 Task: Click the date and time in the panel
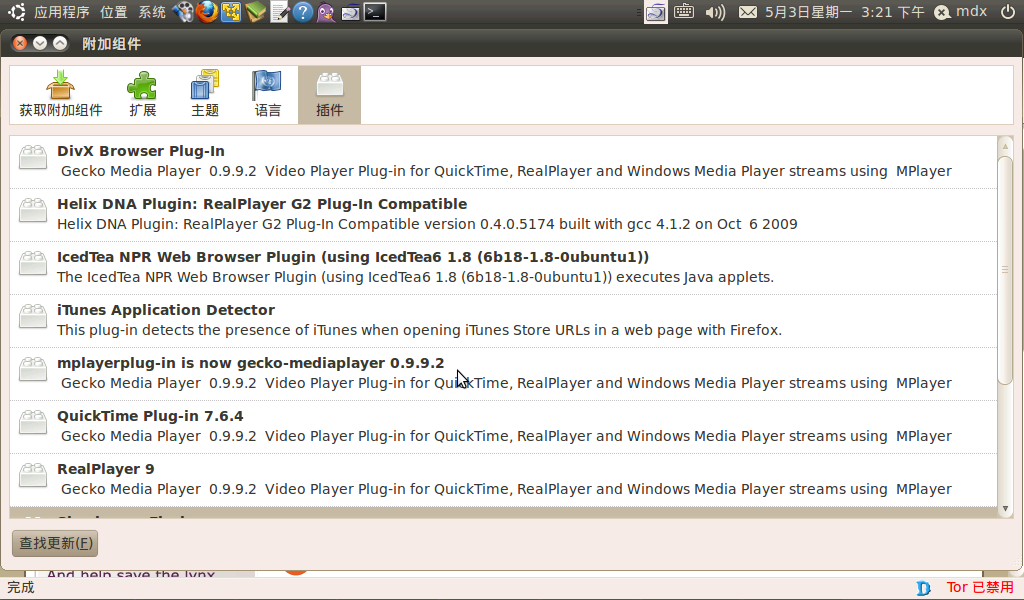[x=844, y=12]
